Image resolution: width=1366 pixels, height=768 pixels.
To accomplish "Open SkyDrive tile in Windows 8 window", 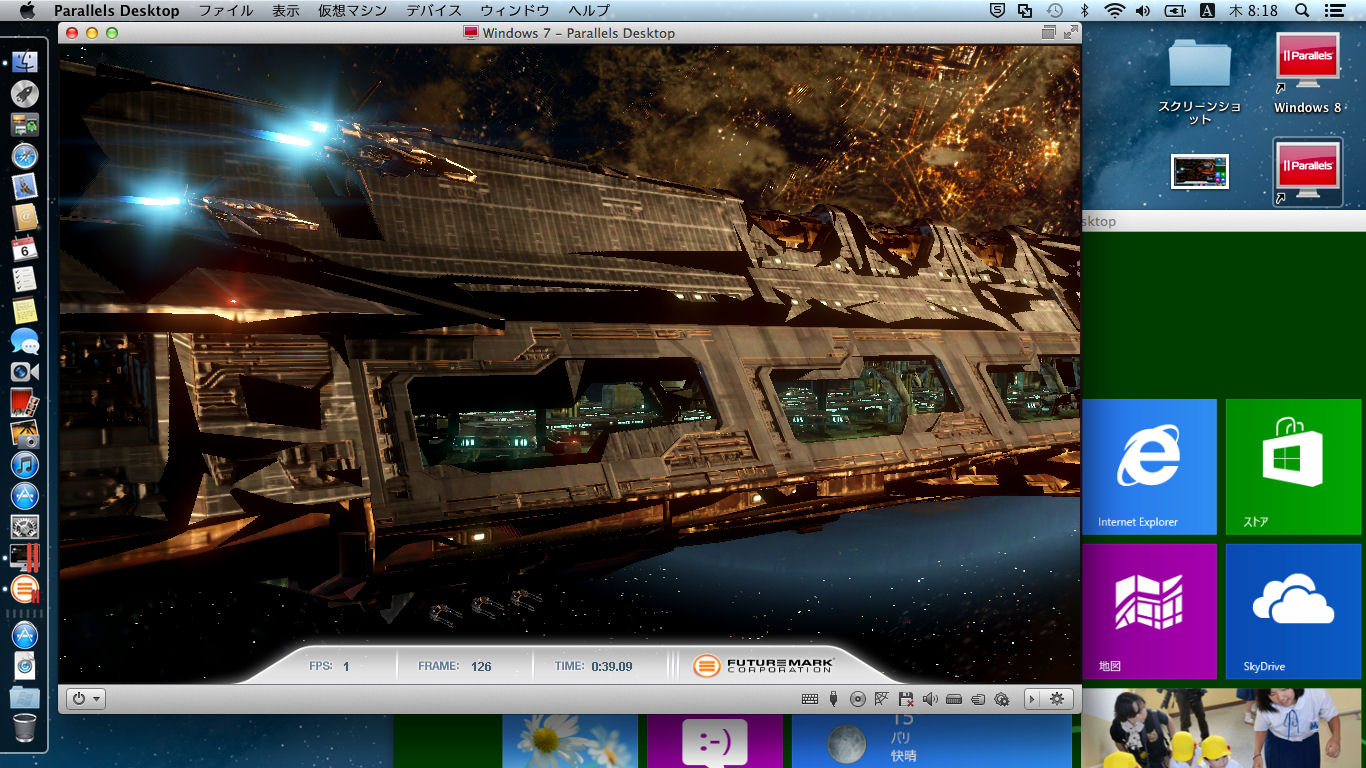I will (x=1293, y=611).
